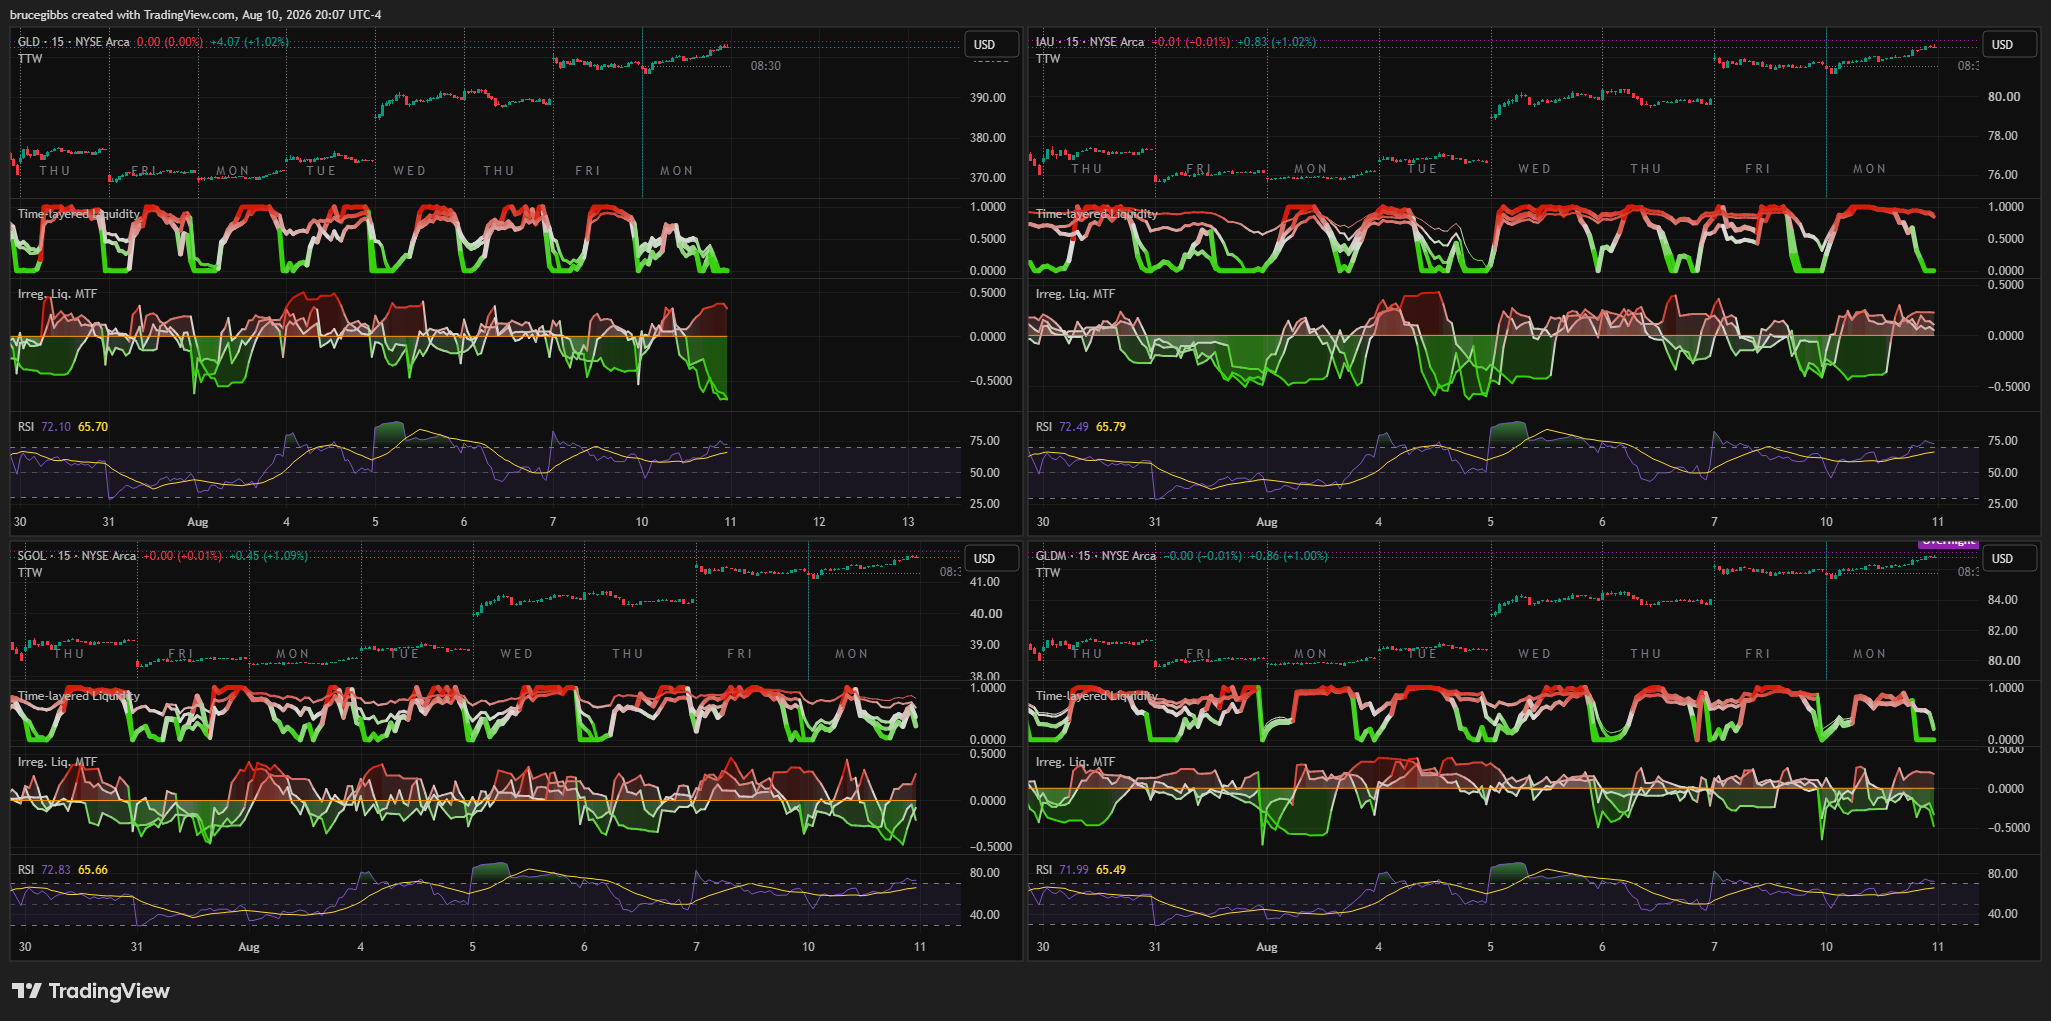
Task: Click the "SGOL · 15 · NYSE Arca" symbol title
Action: 77,556
